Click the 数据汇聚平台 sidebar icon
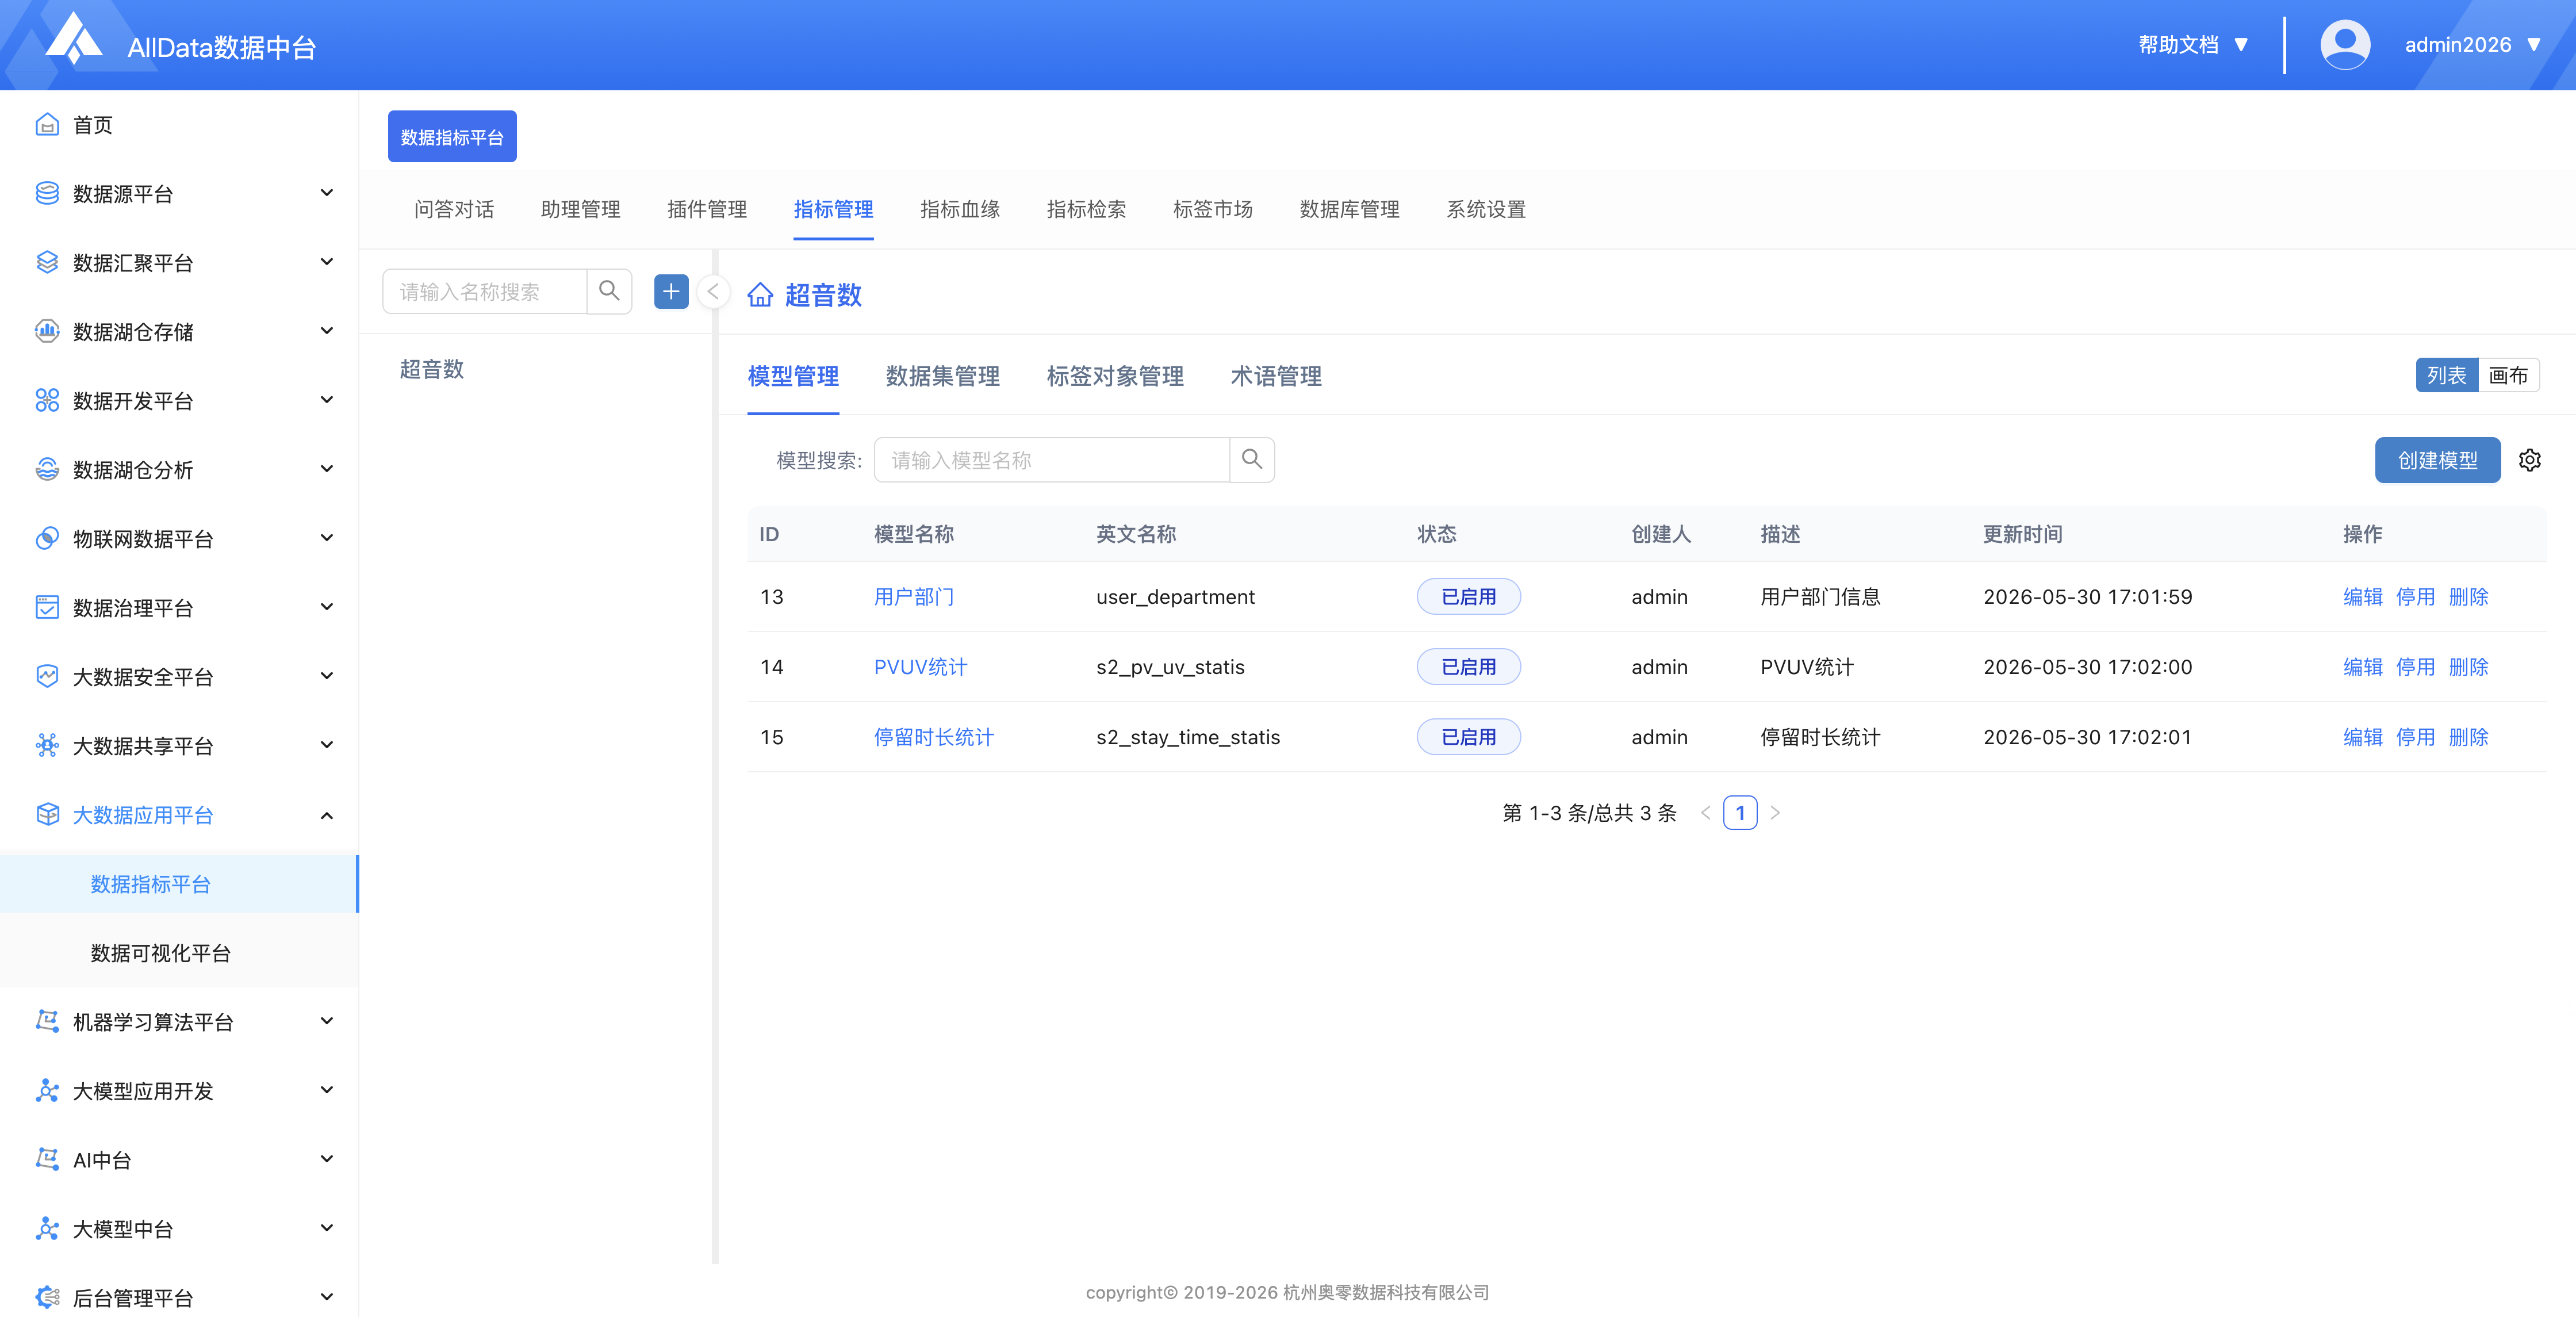 pos(47,262)
